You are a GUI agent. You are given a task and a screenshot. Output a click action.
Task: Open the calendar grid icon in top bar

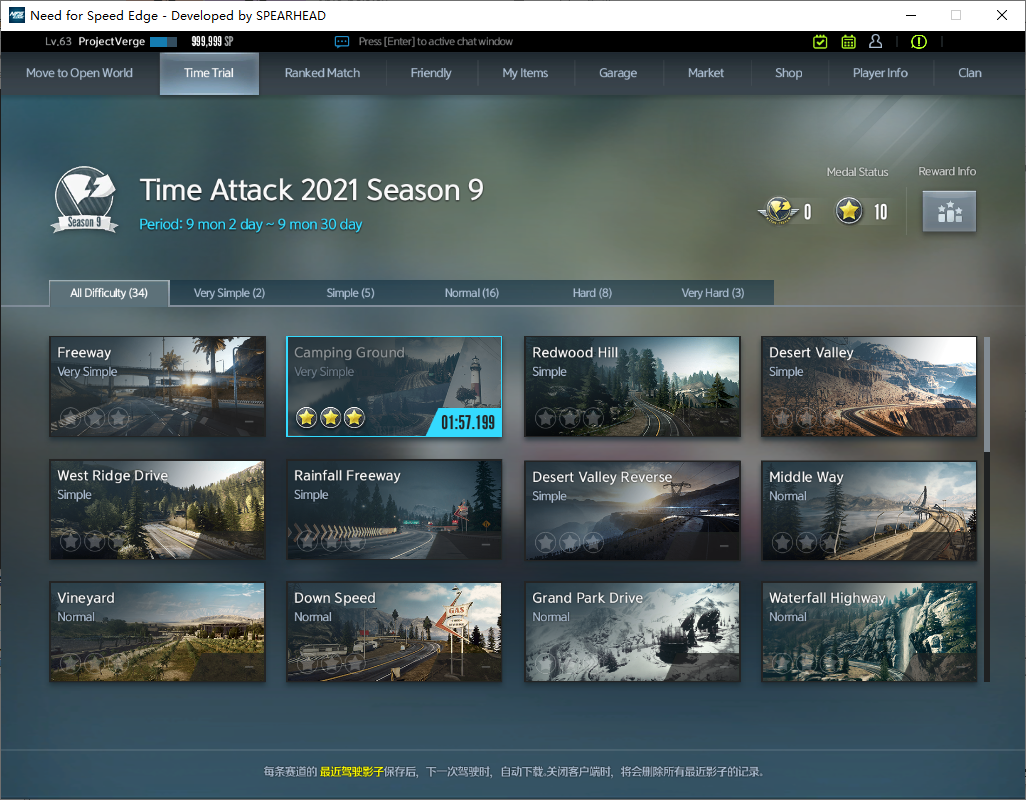tap(848, 42)
